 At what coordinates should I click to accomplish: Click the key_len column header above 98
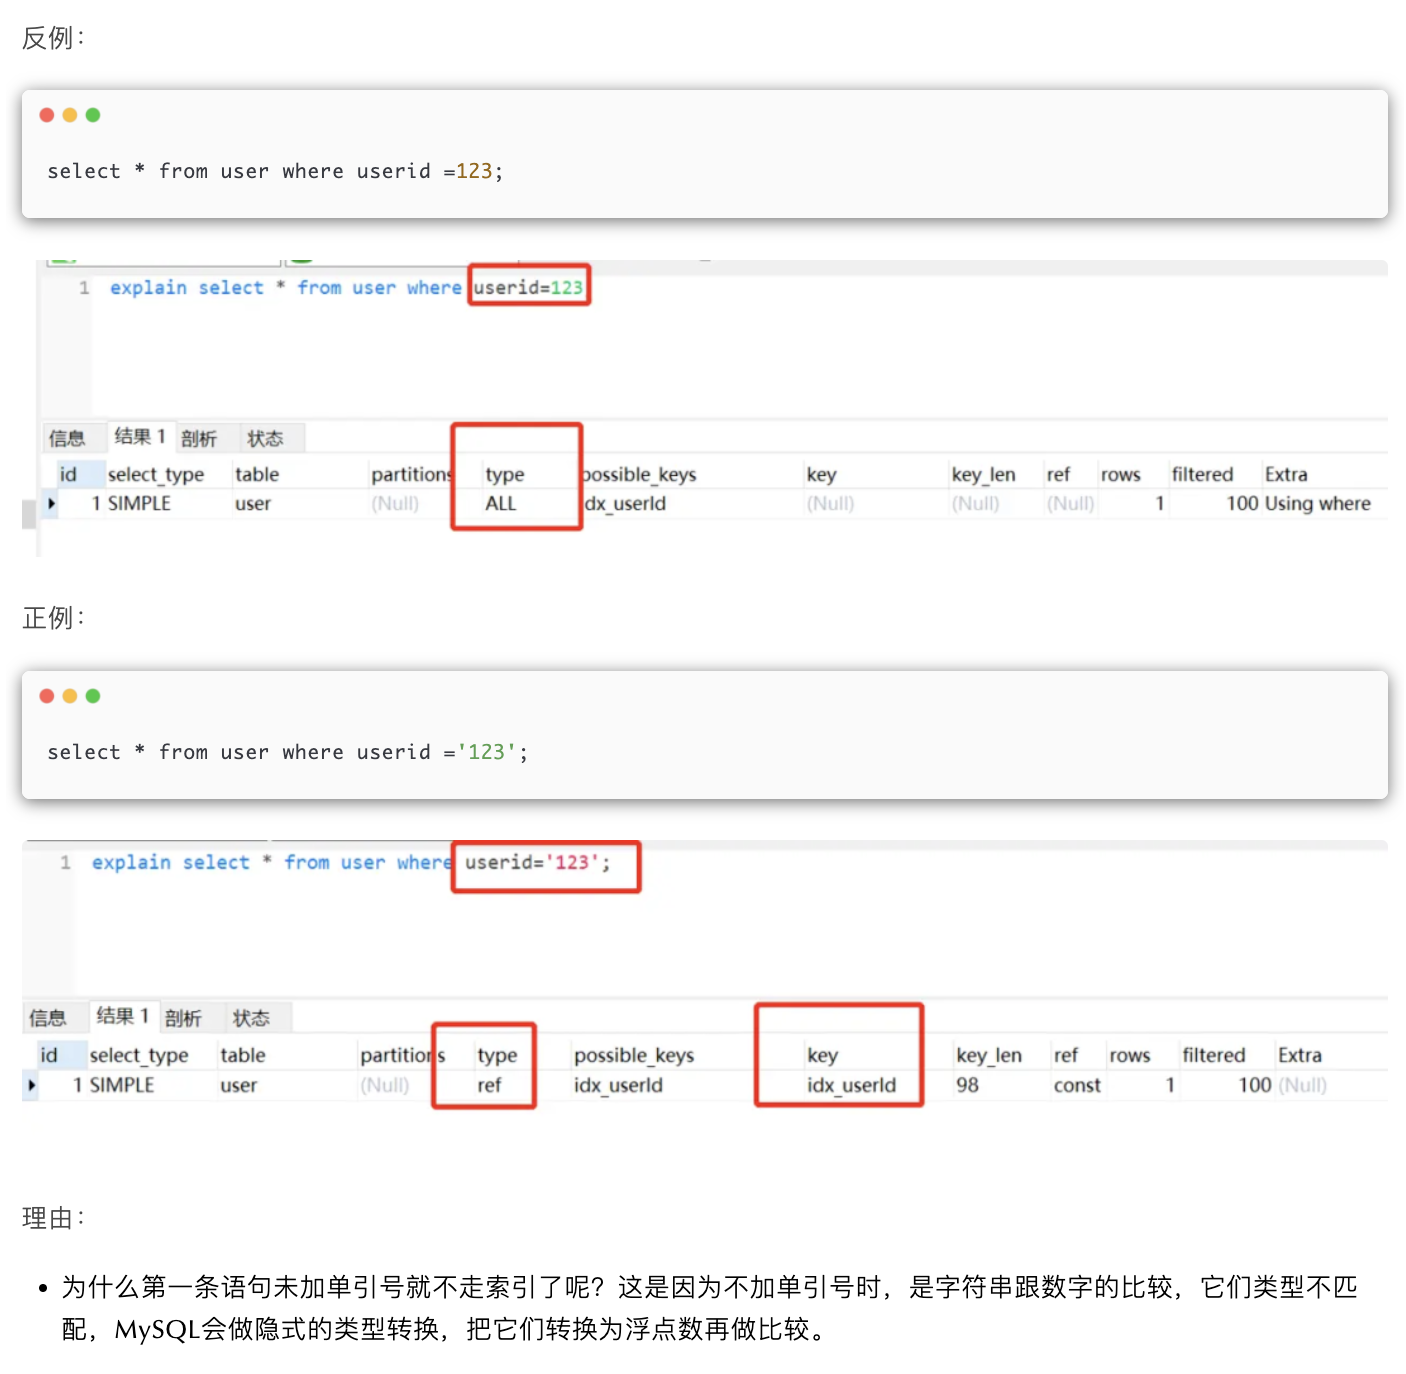(x=988, y=1055)
